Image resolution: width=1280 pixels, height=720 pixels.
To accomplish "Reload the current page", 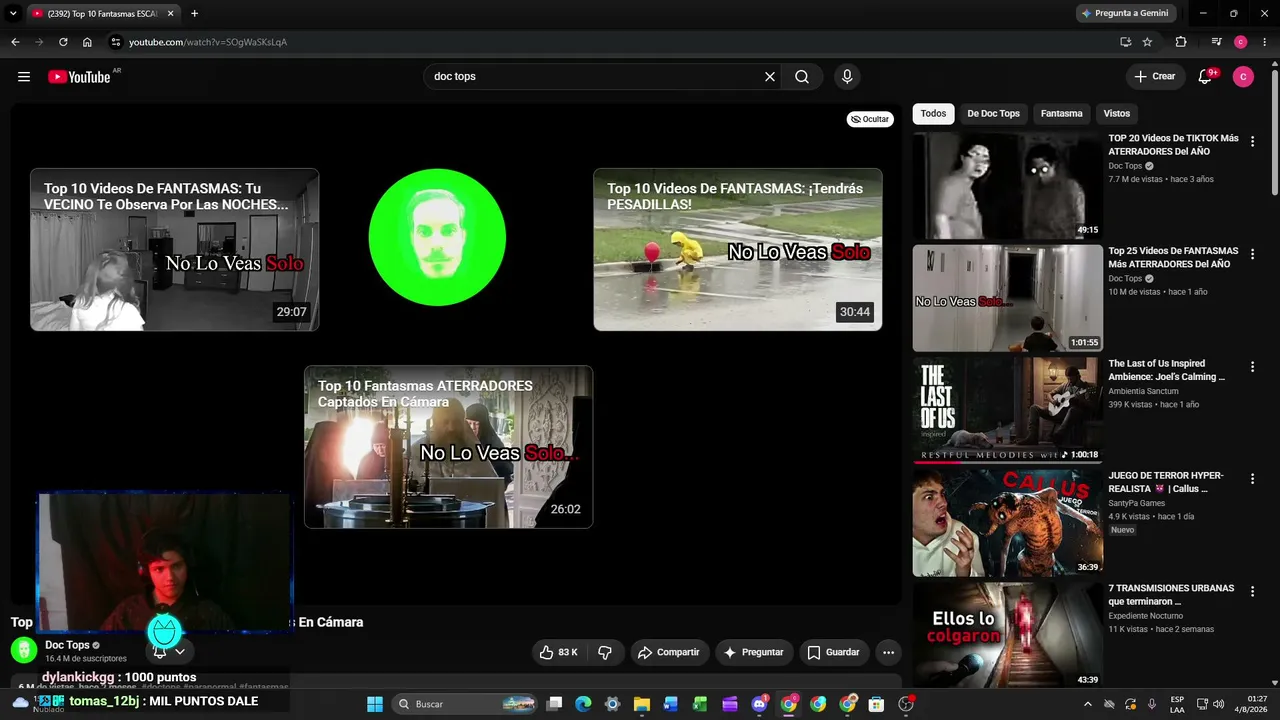I will [63, 42].
